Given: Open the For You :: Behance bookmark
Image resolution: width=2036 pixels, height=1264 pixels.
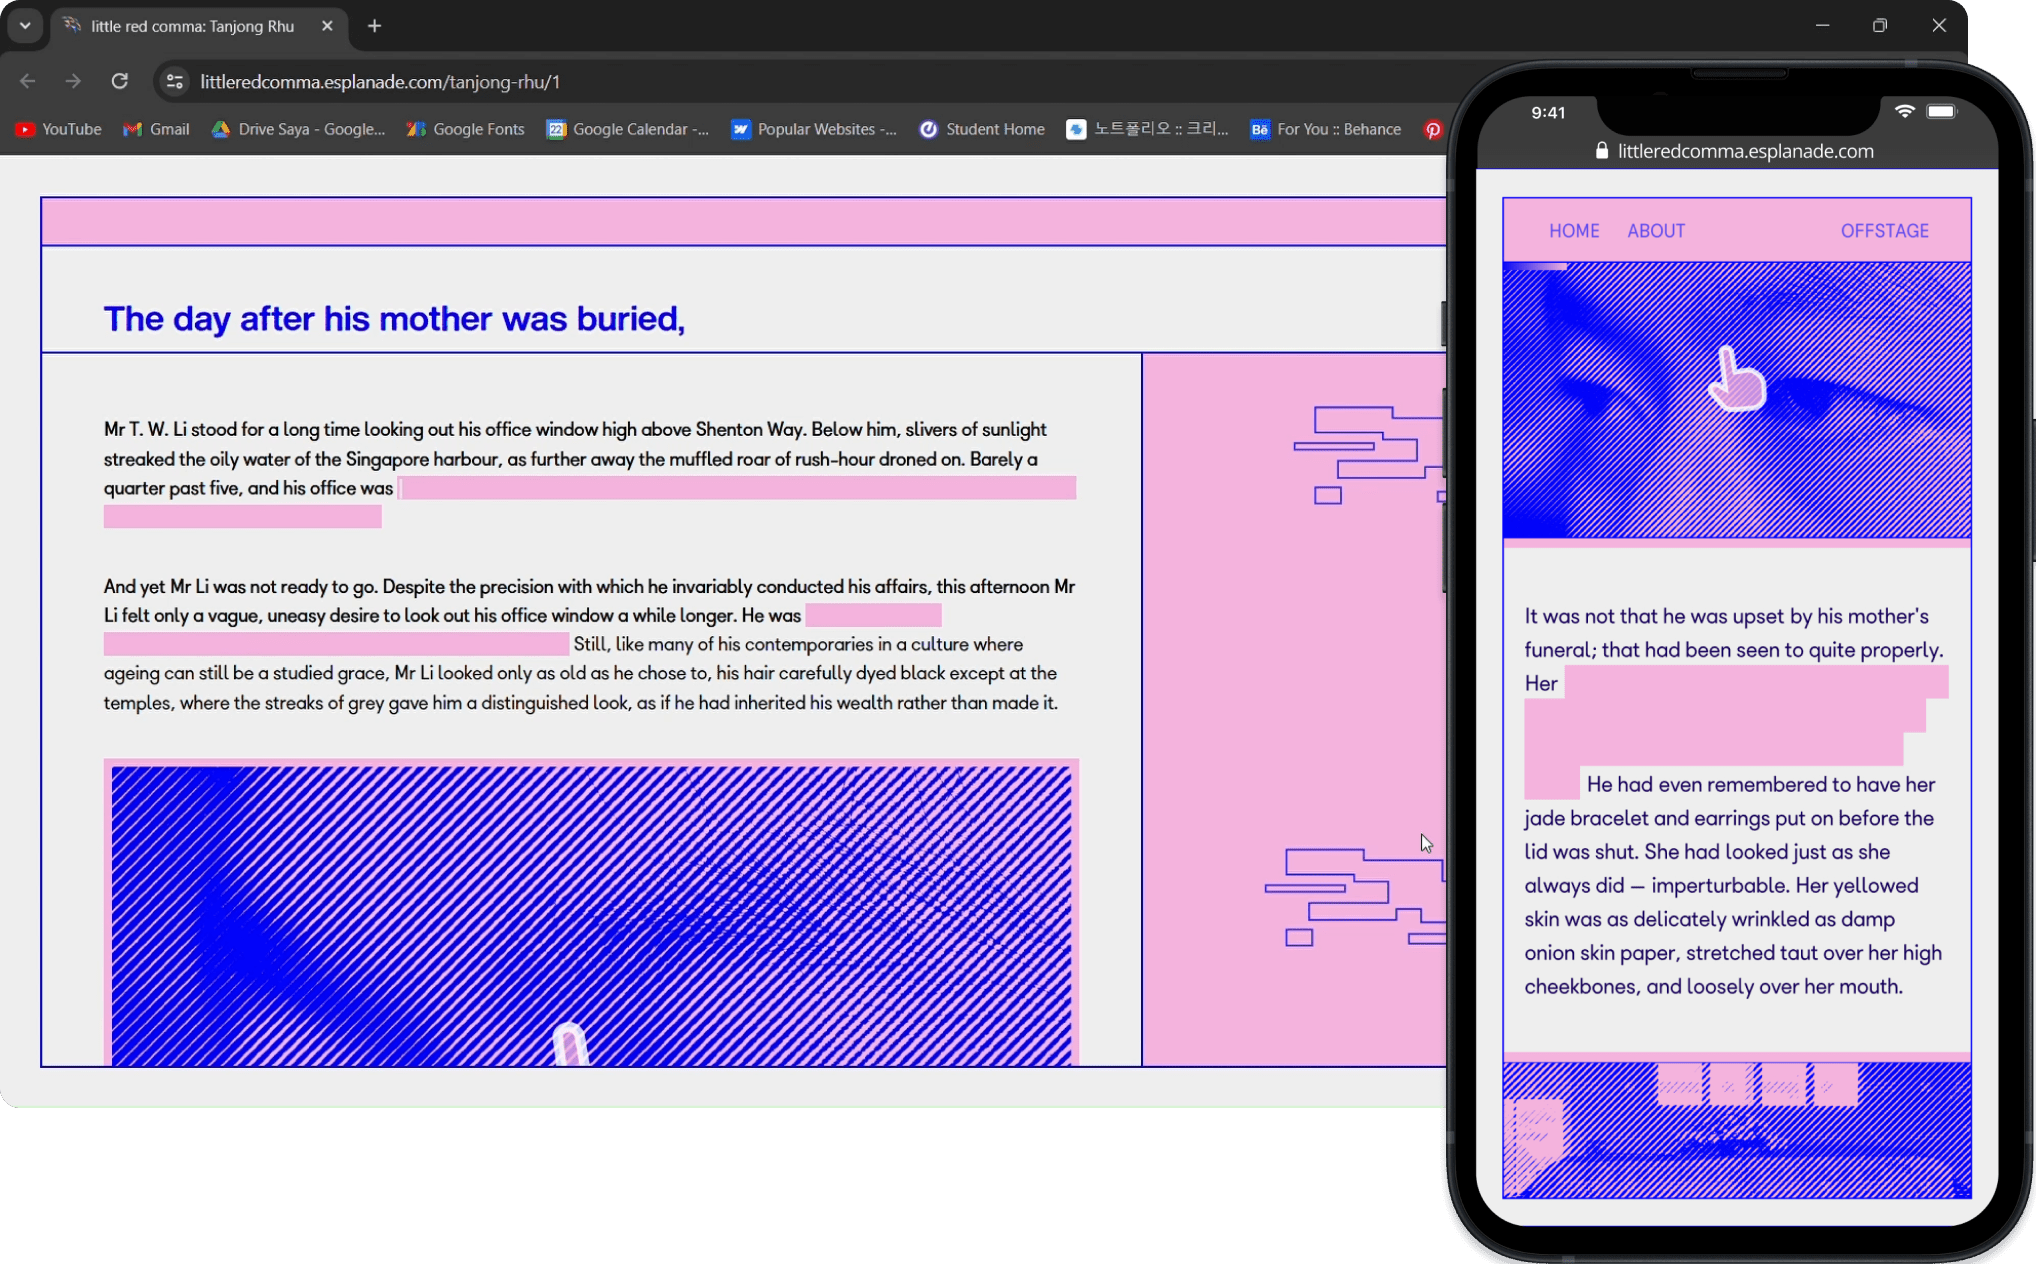Looking at the screenshot, I should pyautogui.click(x=1326, y=129).
